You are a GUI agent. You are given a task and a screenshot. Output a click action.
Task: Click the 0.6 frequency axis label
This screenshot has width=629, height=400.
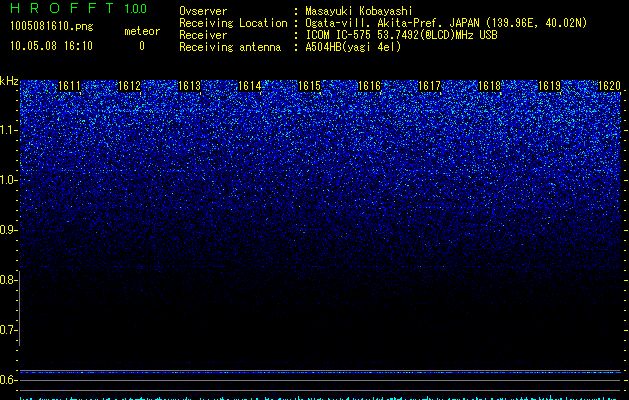tap(8, 380)
